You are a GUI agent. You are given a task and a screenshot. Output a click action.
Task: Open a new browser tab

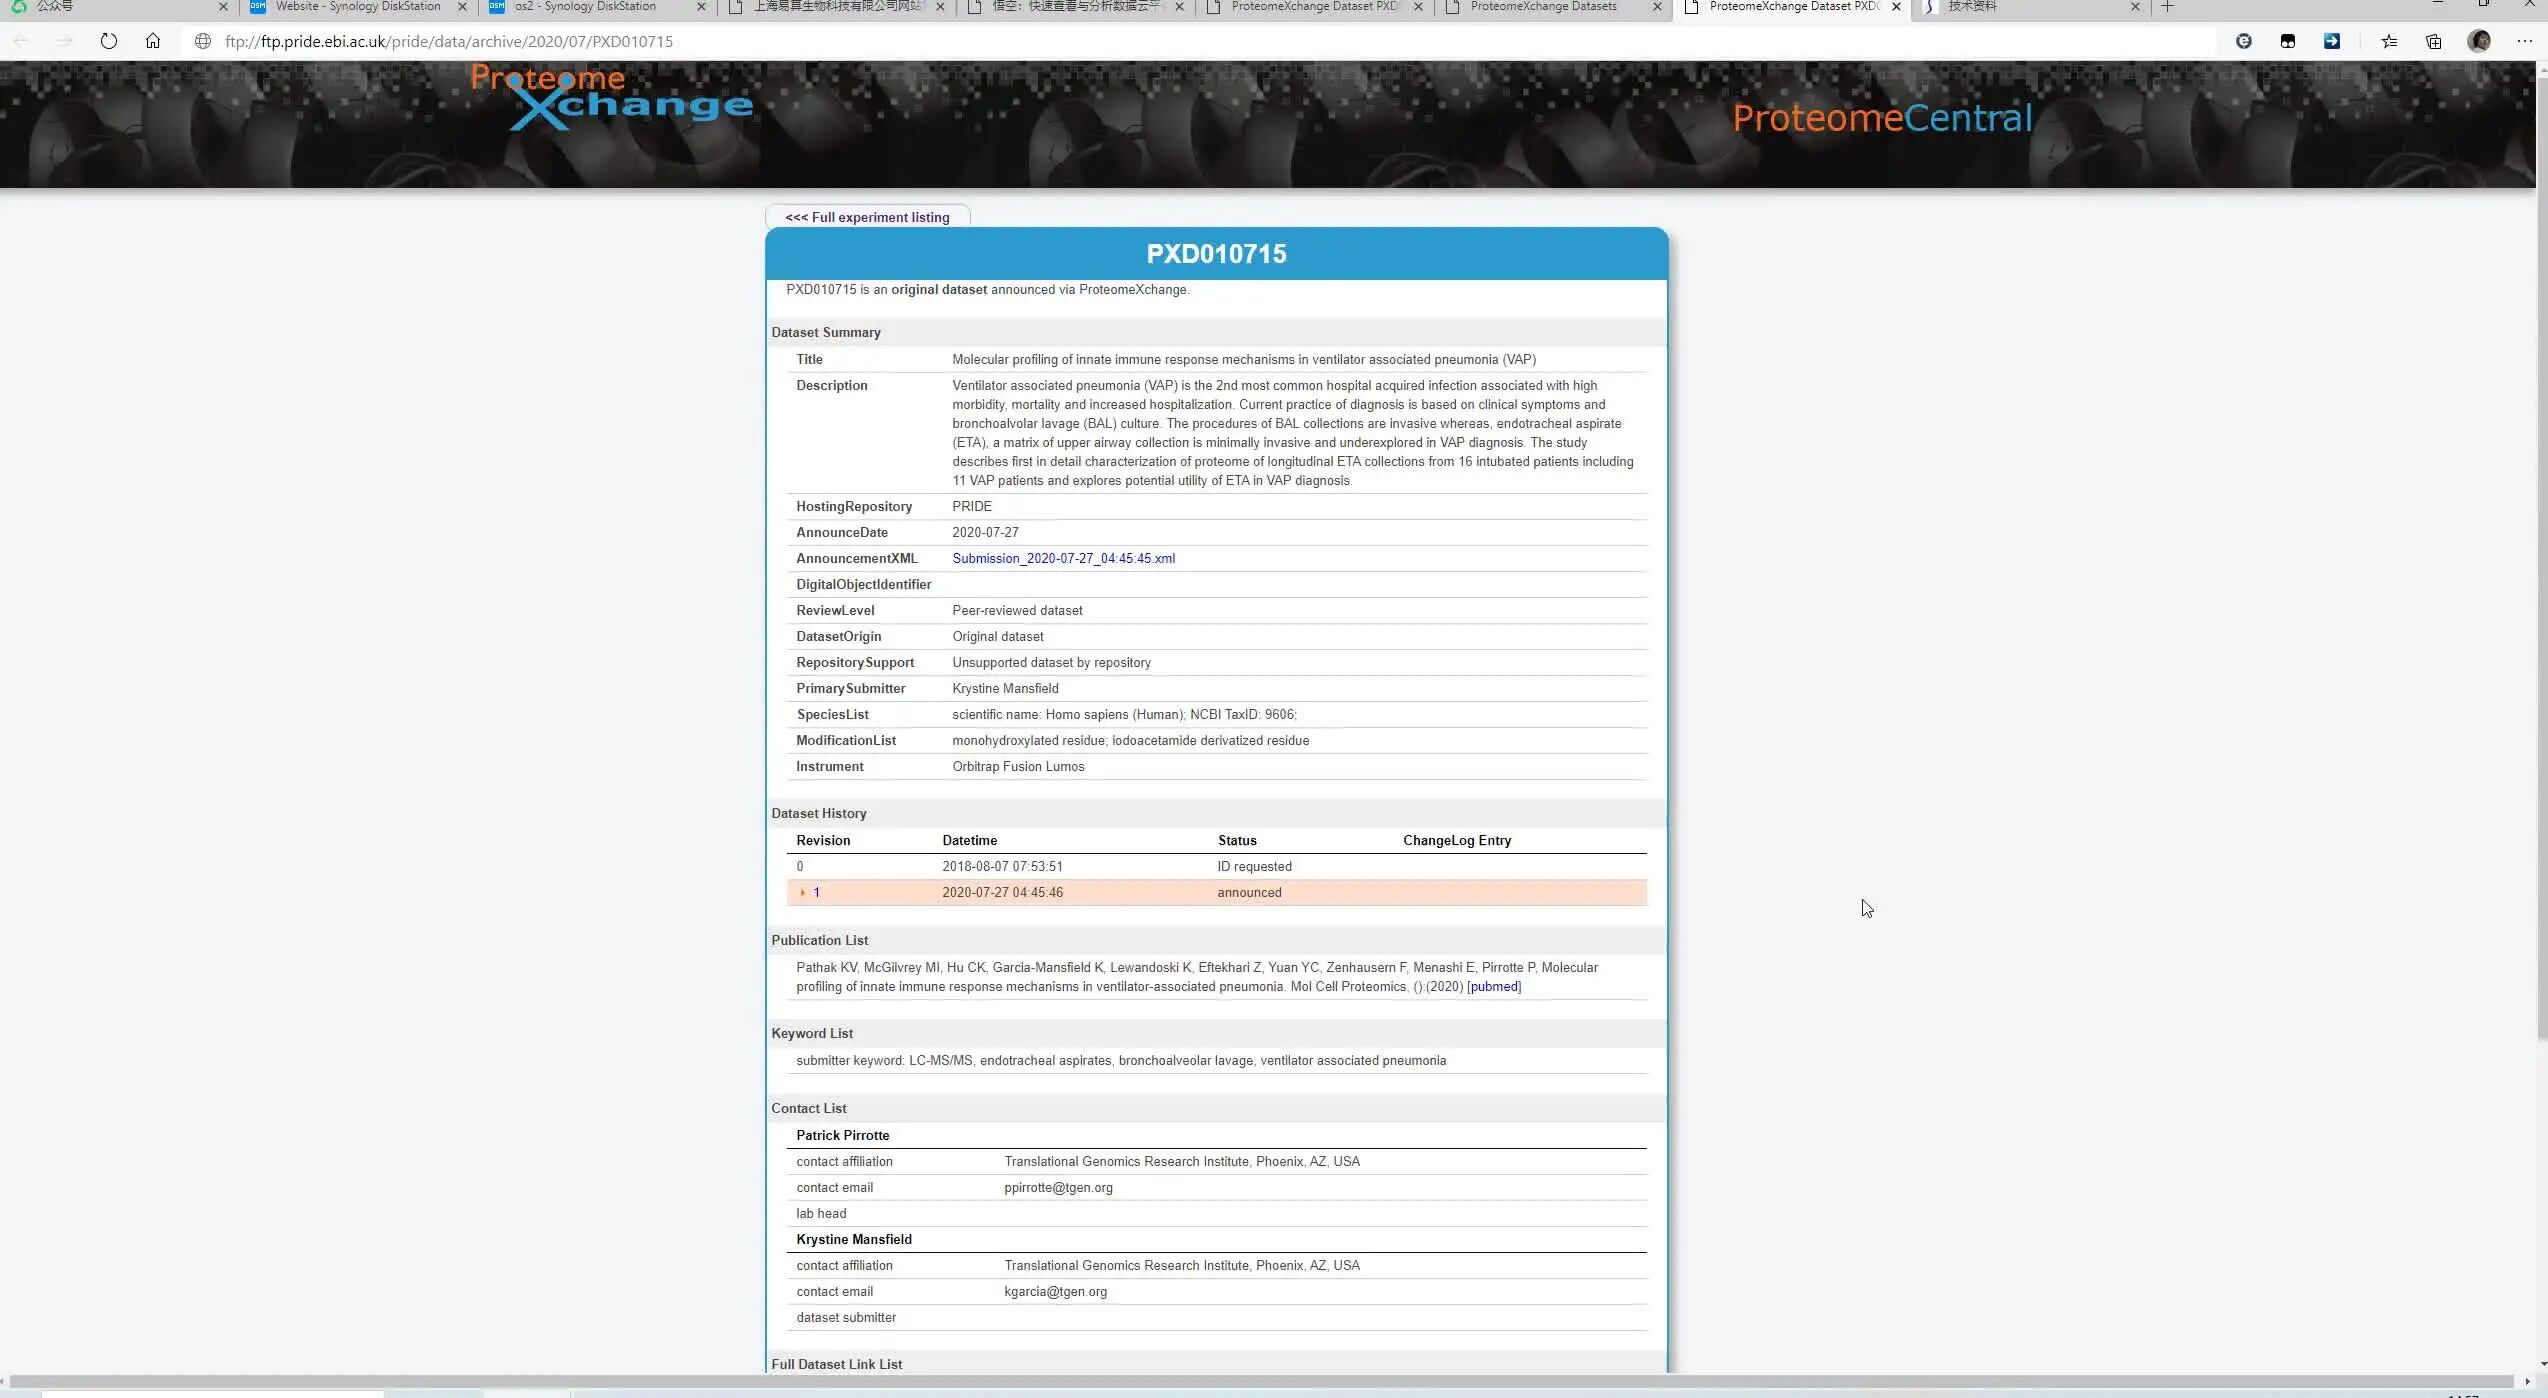[x=2167, y=7]
